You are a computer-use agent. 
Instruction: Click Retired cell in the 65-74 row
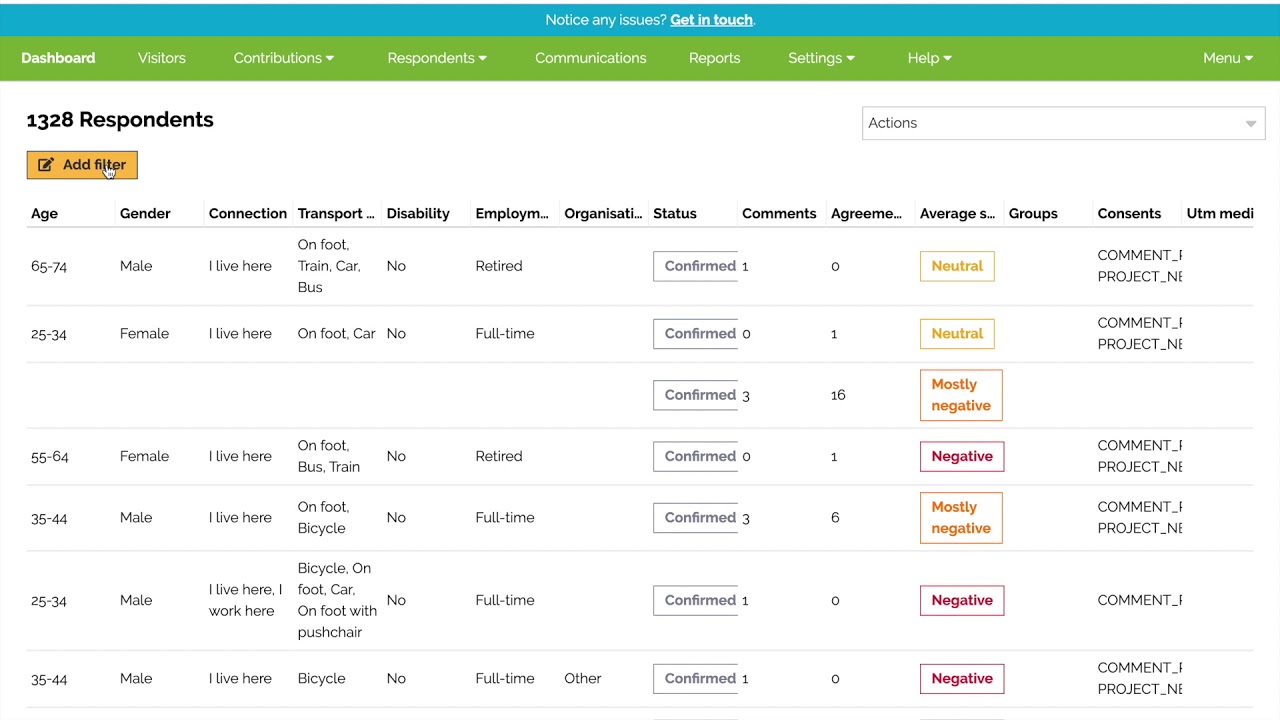coord(499,266)
